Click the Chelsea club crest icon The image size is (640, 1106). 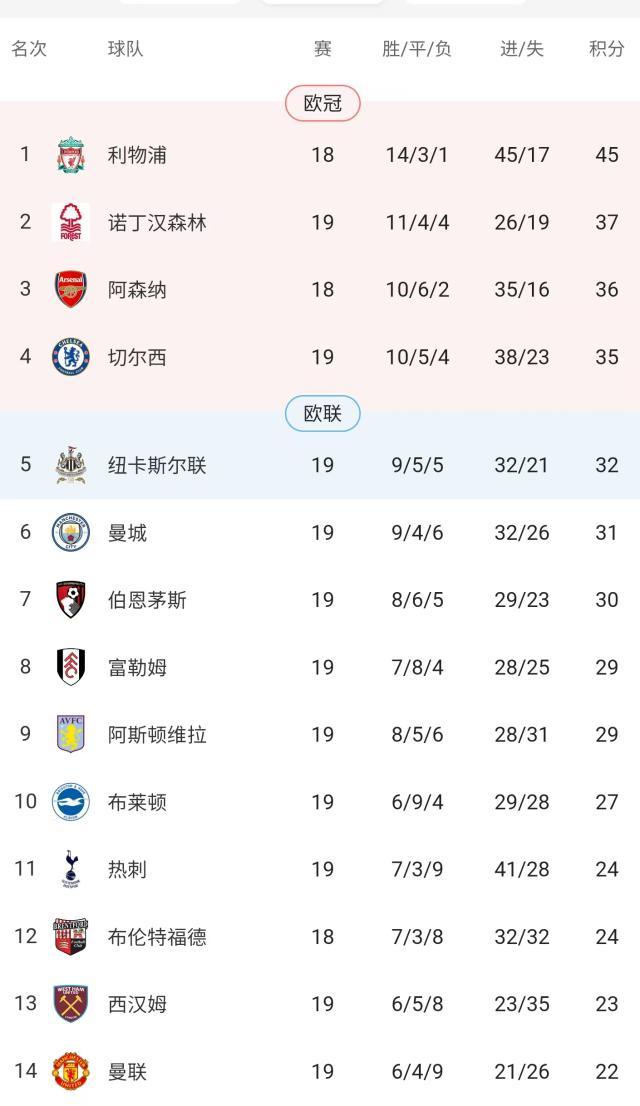pyautogui.click(x=71, y=357)
